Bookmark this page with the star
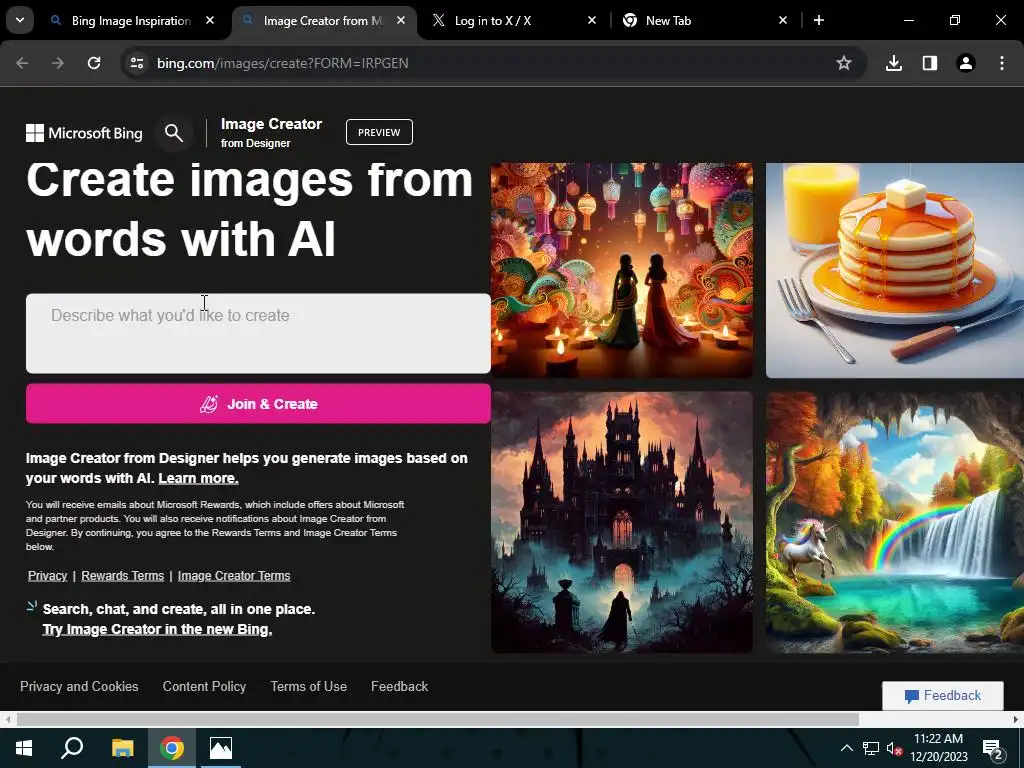1024x768 pixels. point(844,63)
